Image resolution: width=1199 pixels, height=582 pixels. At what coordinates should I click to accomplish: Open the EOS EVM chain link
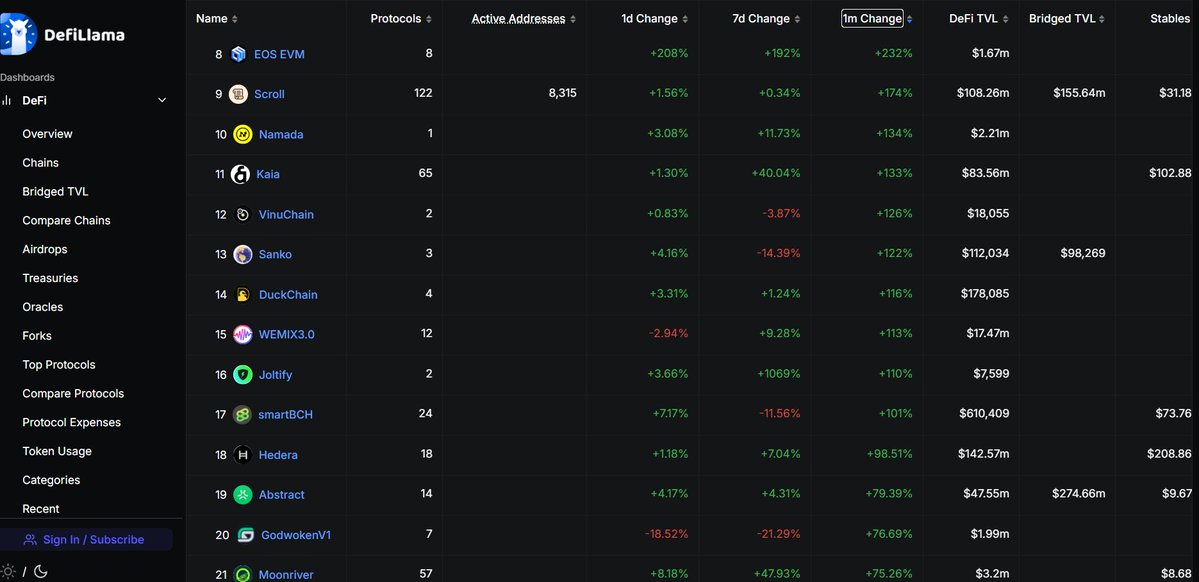279,54
